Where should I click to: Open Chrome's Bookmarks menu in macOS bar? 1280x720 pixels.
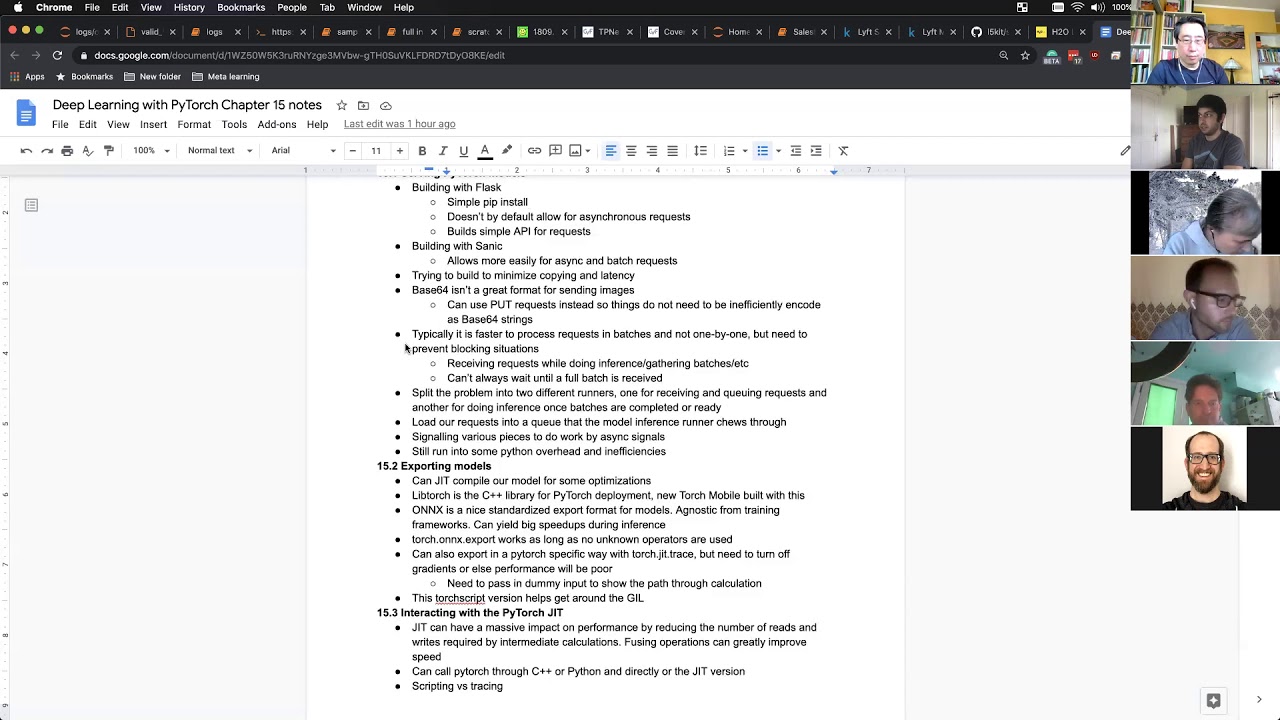241,7
